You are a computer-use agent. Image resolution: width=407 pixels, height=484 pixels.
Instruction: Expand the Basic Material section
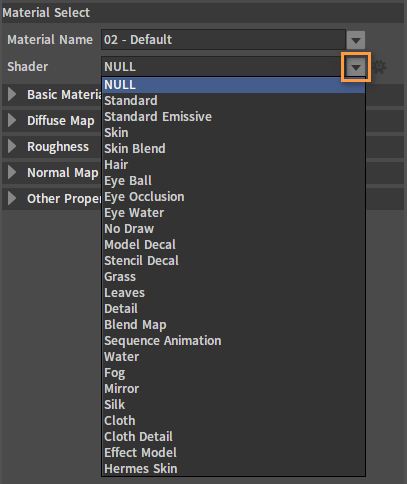(12, 94)
